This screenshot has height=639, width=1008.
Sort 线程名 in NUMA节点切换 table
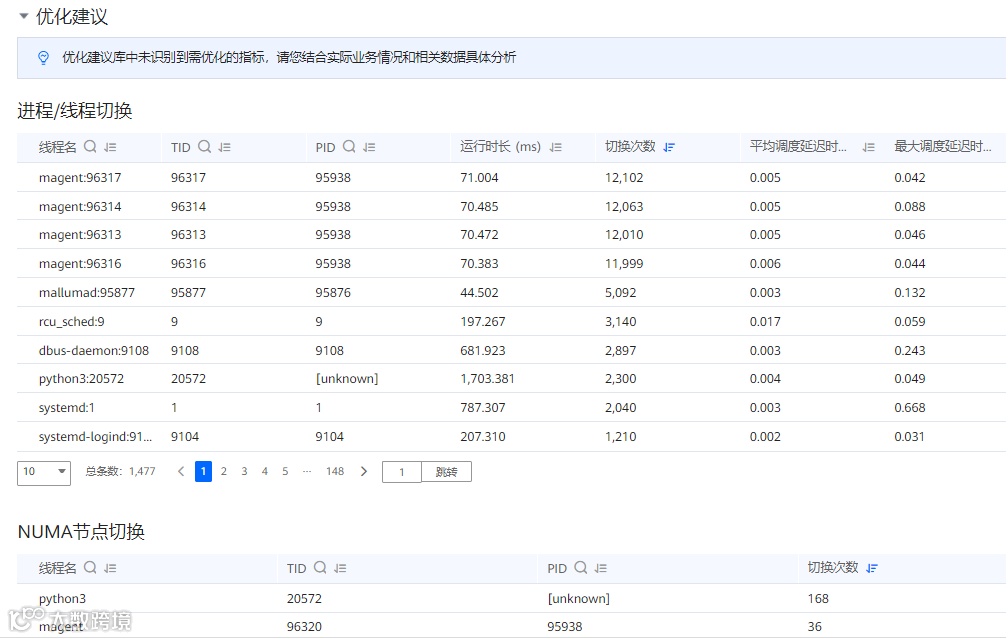pos(111,568)
